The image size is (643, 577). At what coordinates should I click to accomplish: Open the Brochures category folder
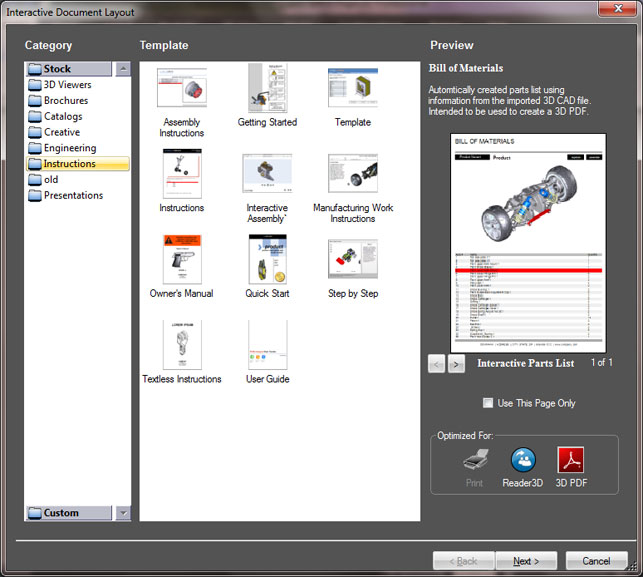point(66,101)
